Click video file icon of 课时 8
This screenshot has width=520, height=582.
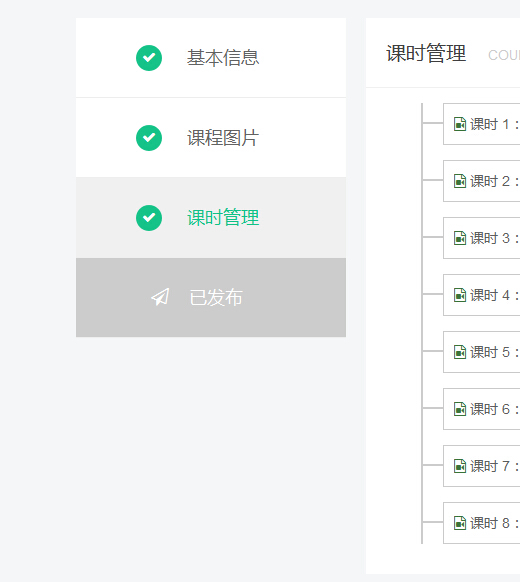point(460,523)
